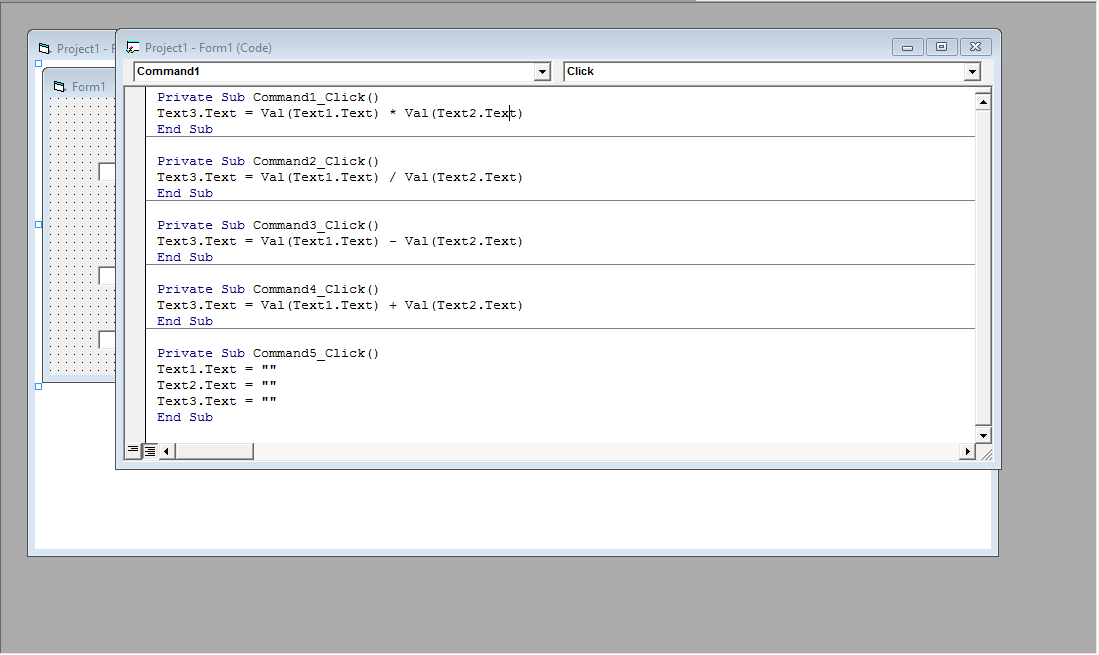
Task: Switch to Full Module View icon
Action: point(149,450)
